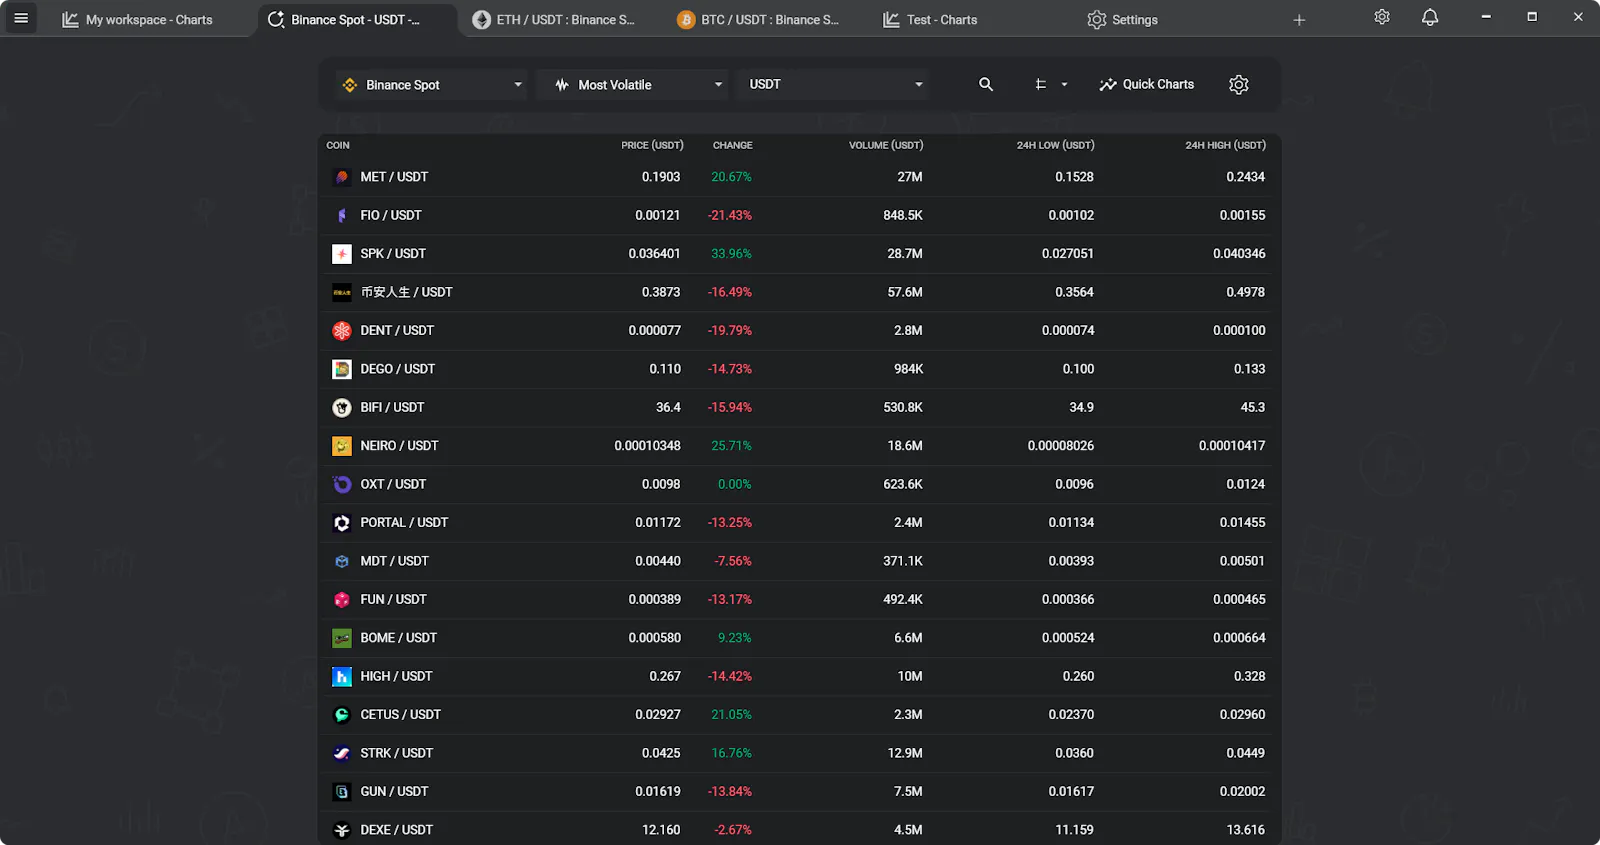Screen dimensions: 1600x845
Task: Click the DEXE coin icon
Action: [x=342, y=830]
